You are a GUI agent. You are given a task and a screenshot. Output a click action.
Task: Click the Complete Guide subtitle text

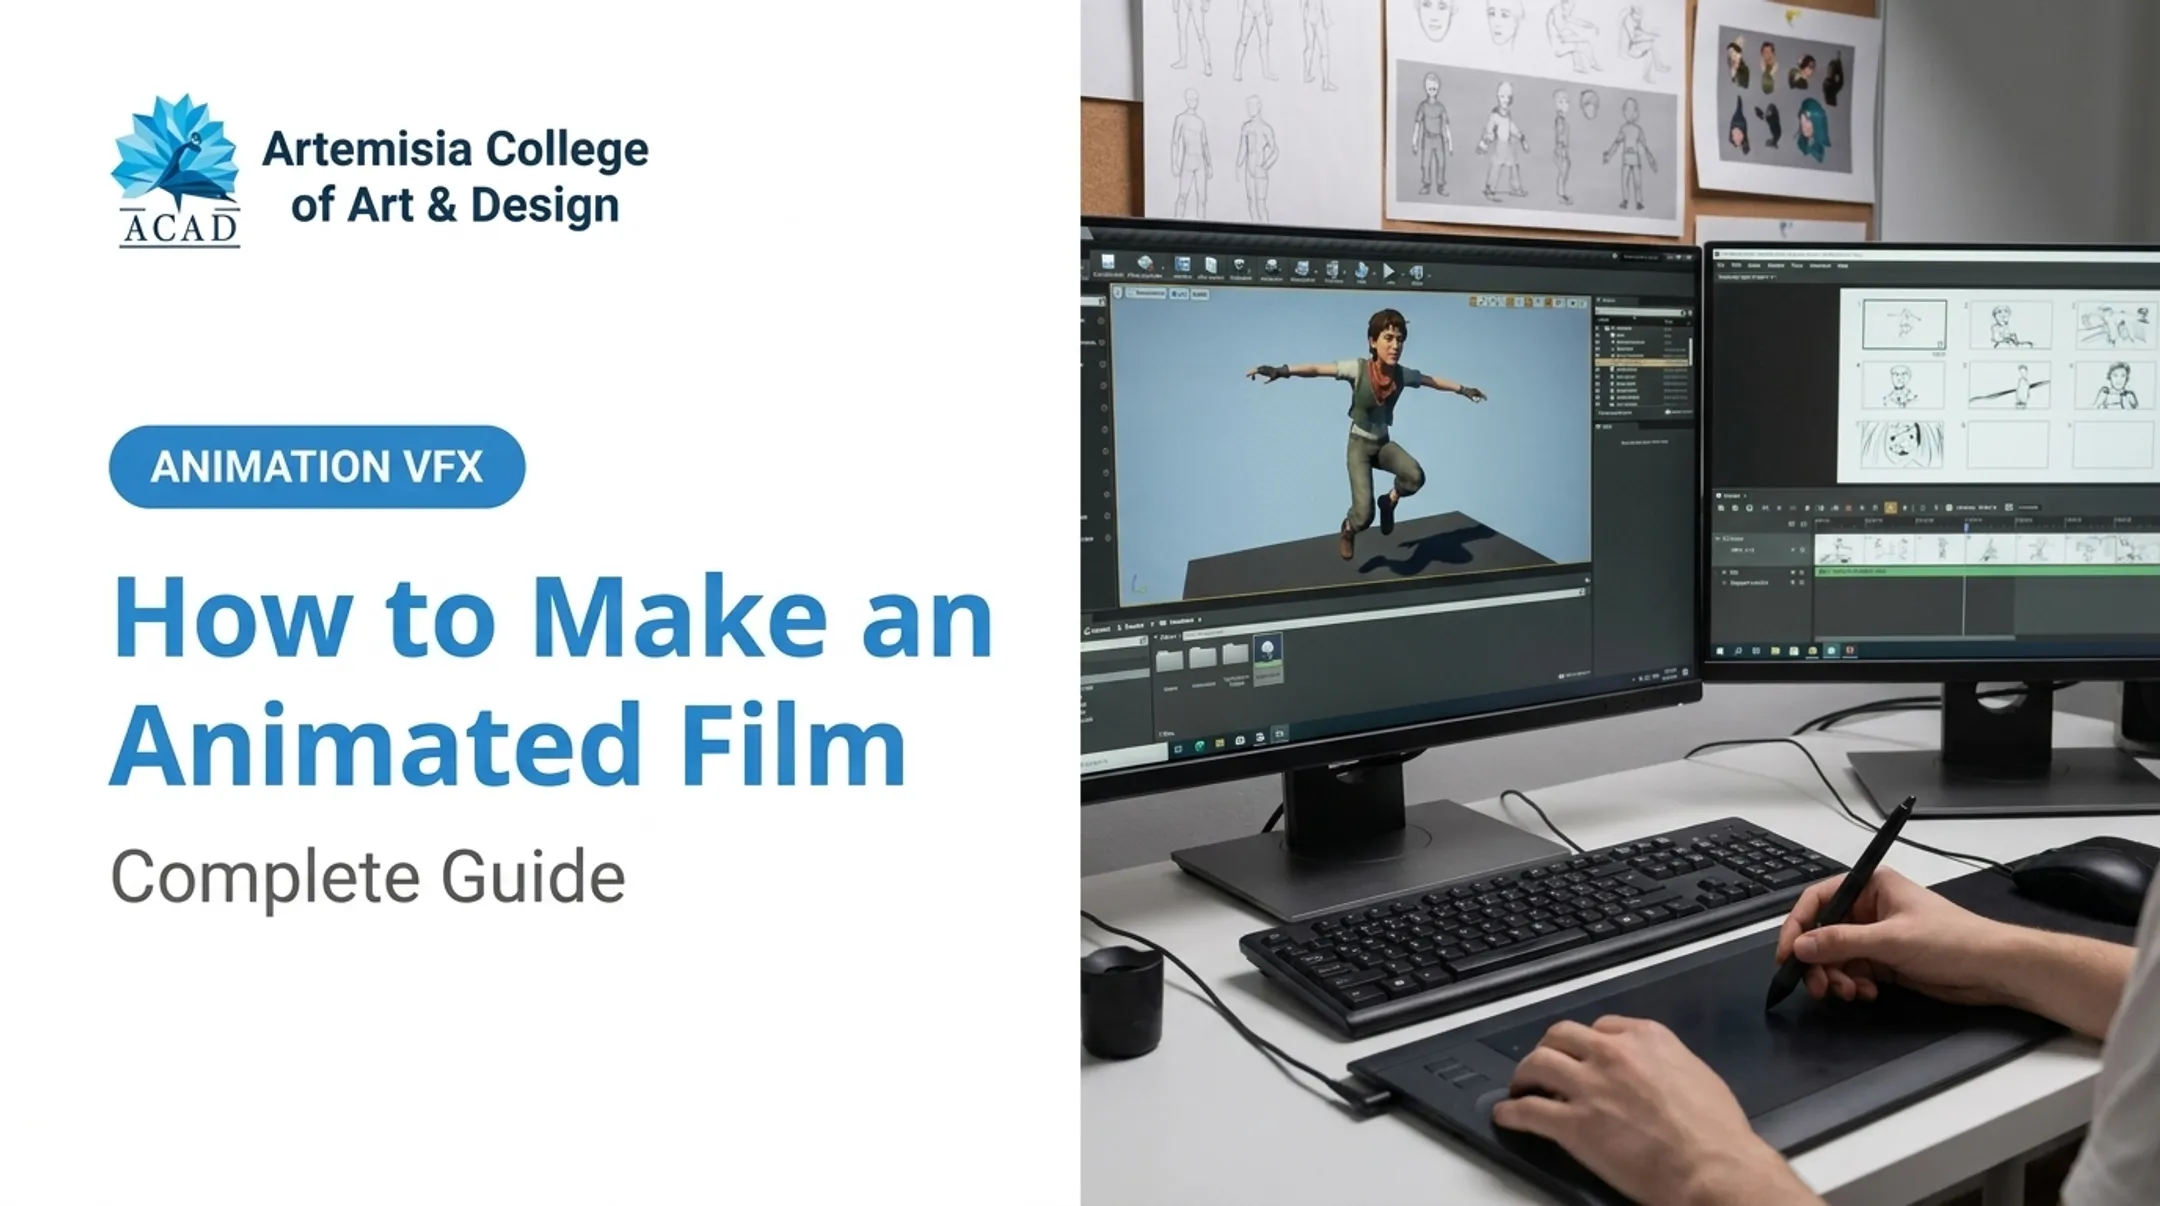[368, 877]
